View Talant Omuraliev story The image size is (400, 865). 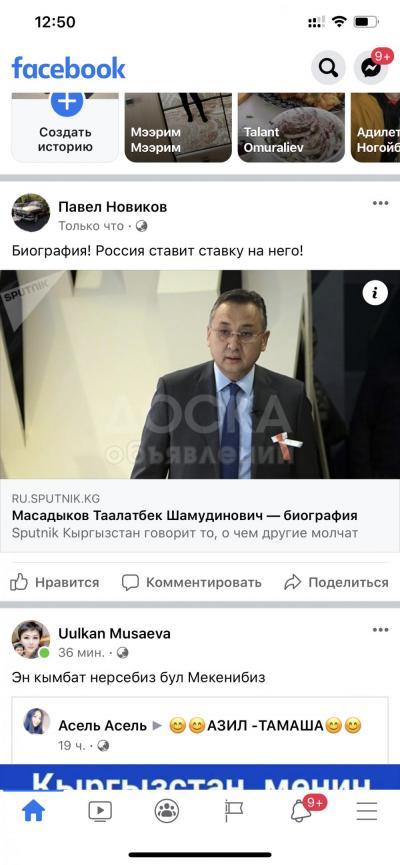[x=291, y=127]
